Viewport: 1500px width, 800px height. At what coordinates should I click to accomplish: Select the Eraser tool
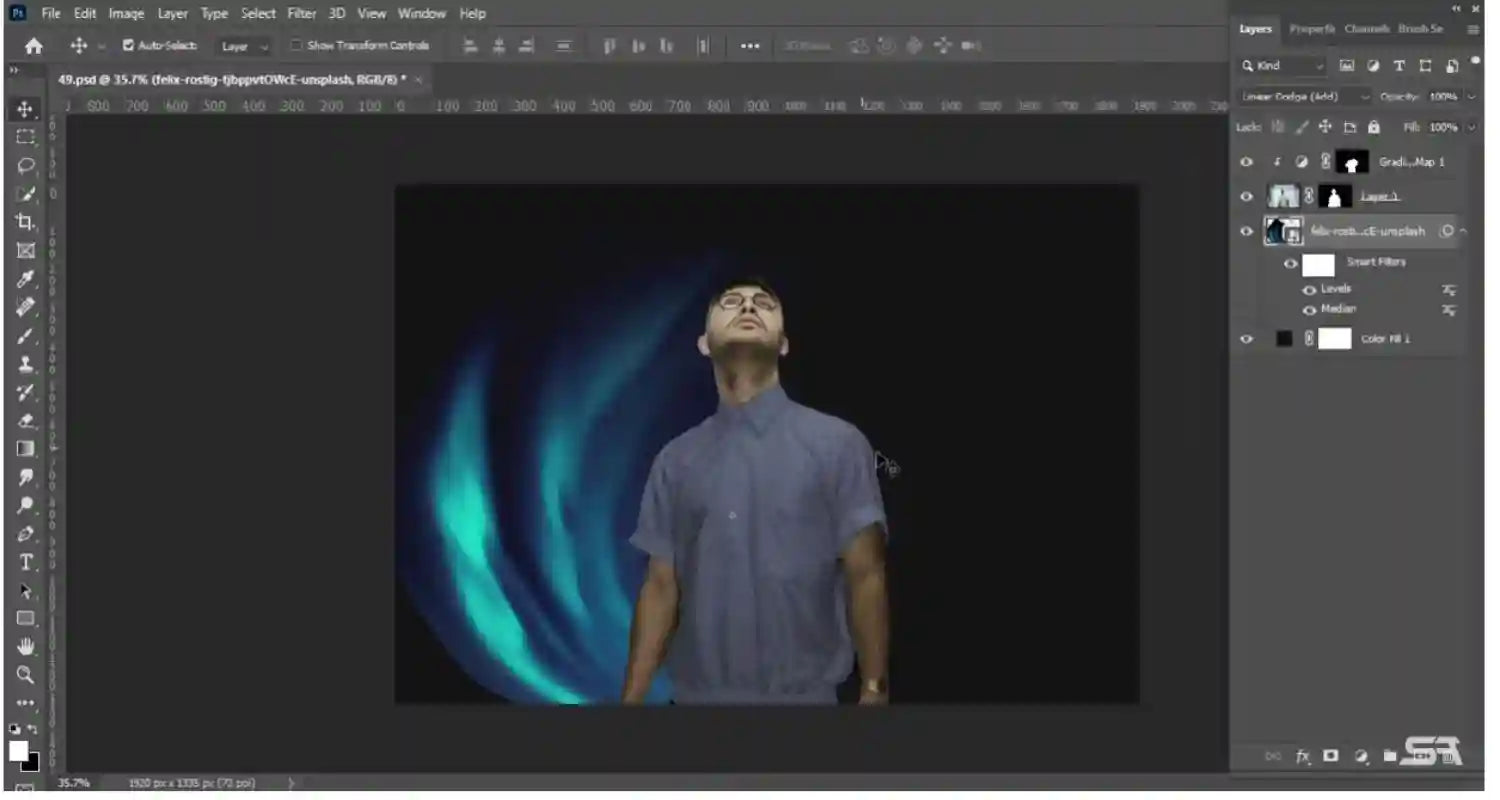coord(26,421)
